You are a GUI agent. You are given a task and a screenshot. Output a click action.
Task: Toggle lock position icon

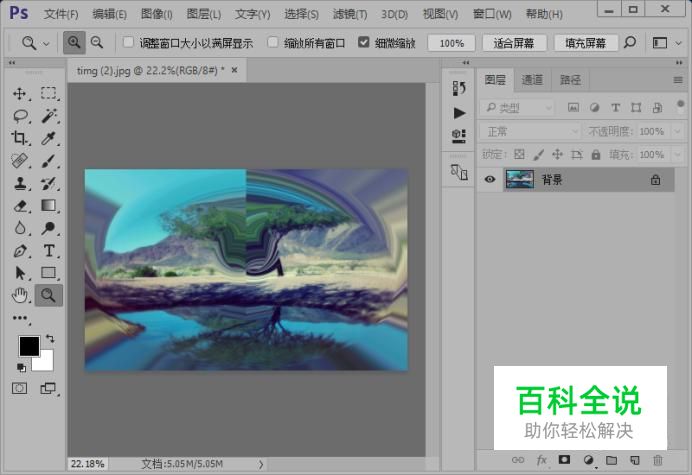click(x=557, y=155)
